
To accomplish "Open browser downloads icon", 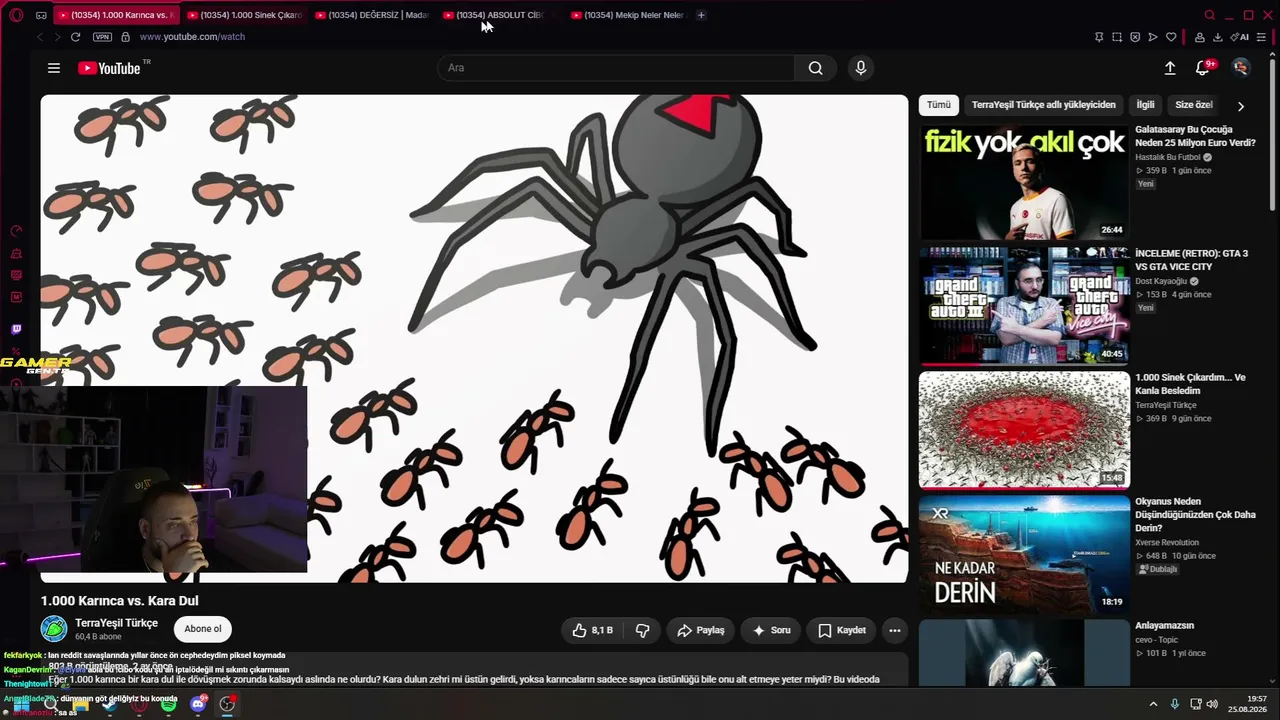I will [x=1218, y=37].
